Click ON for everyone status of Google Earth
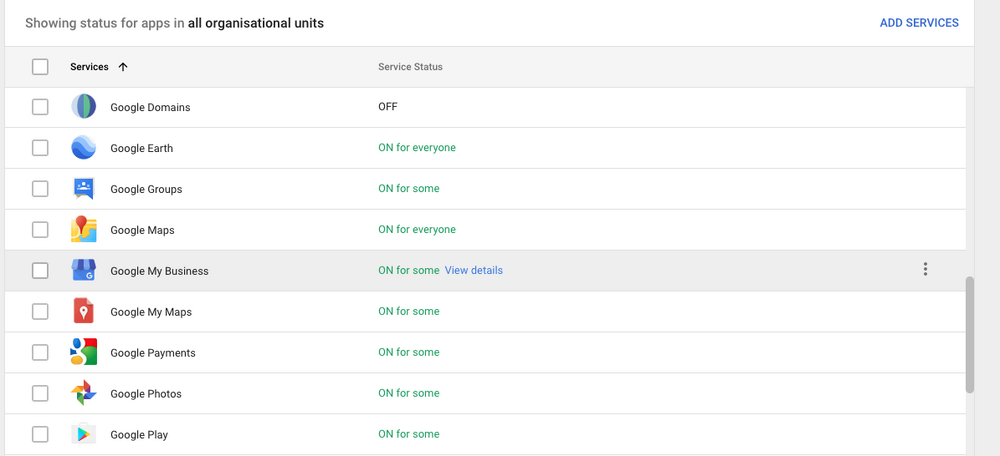Image resolution: width=1000 pixels, height=456 pixels. point(417,147)
